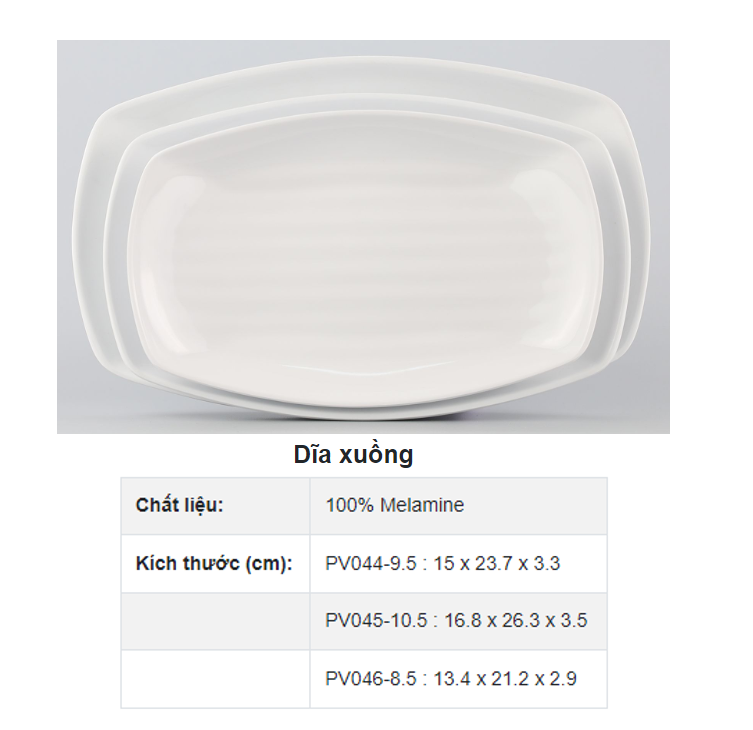
Task: Click the model code "PV046-8.5"
Action: click(x=371, y=679)
